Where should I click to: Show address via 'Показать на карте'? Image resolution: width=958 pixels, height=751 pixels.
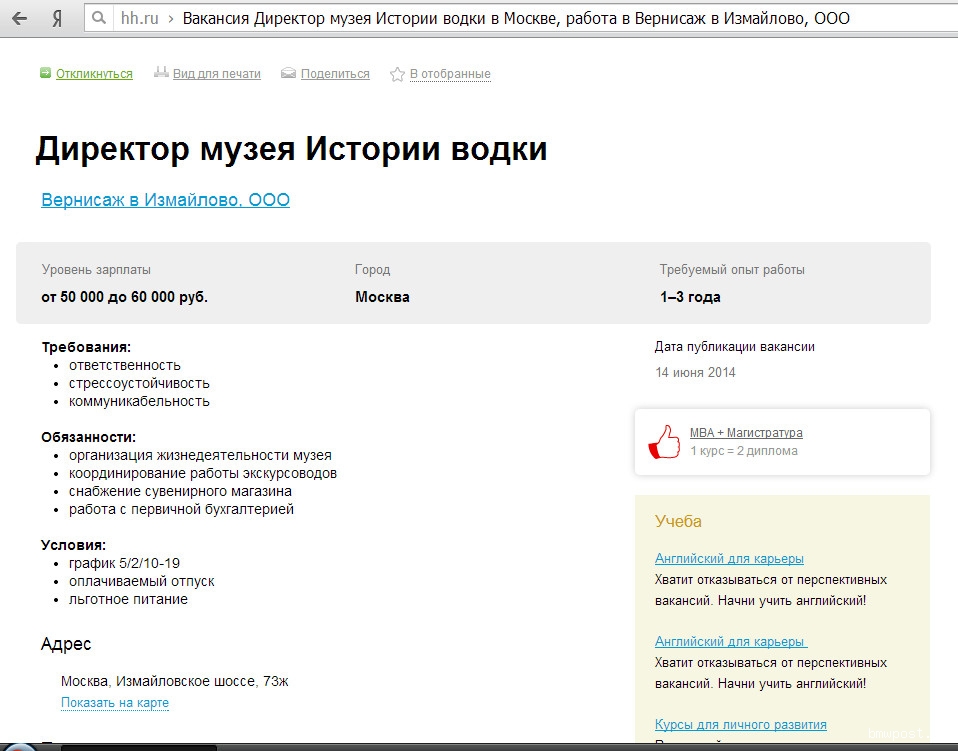pyautogui.click(x=115, y=703)
